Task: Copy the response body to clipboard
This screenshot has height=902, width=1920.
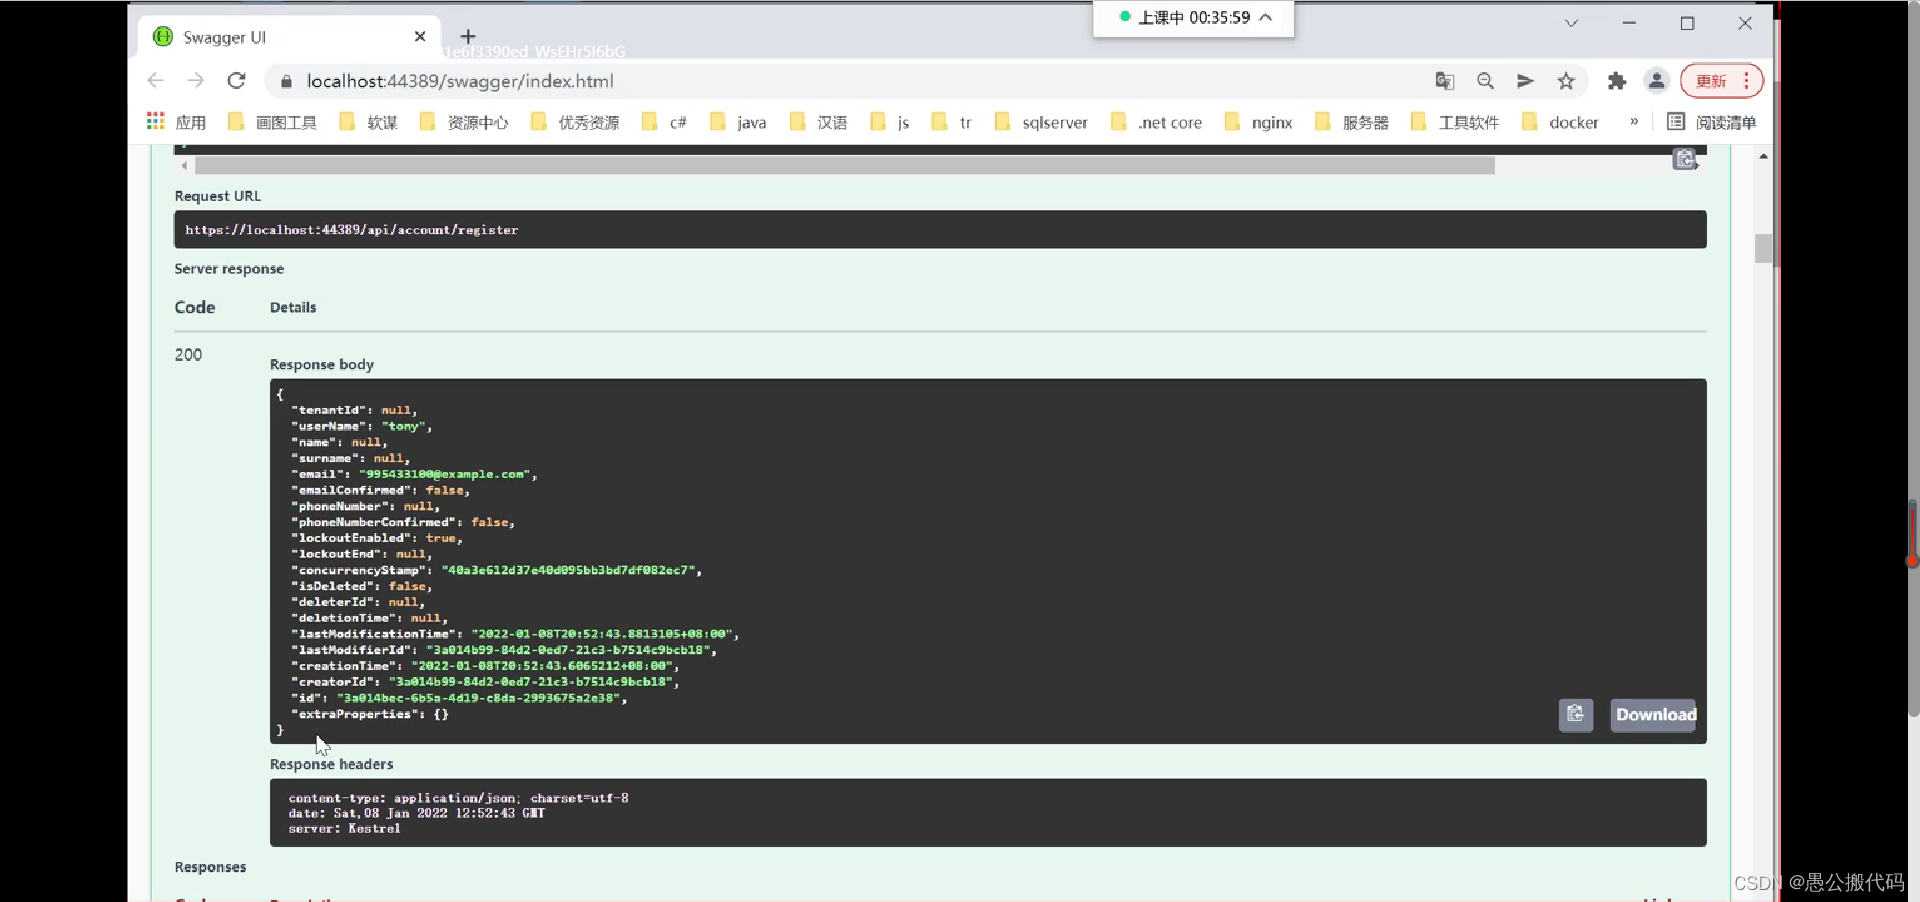Action: tap(1576, 714)
